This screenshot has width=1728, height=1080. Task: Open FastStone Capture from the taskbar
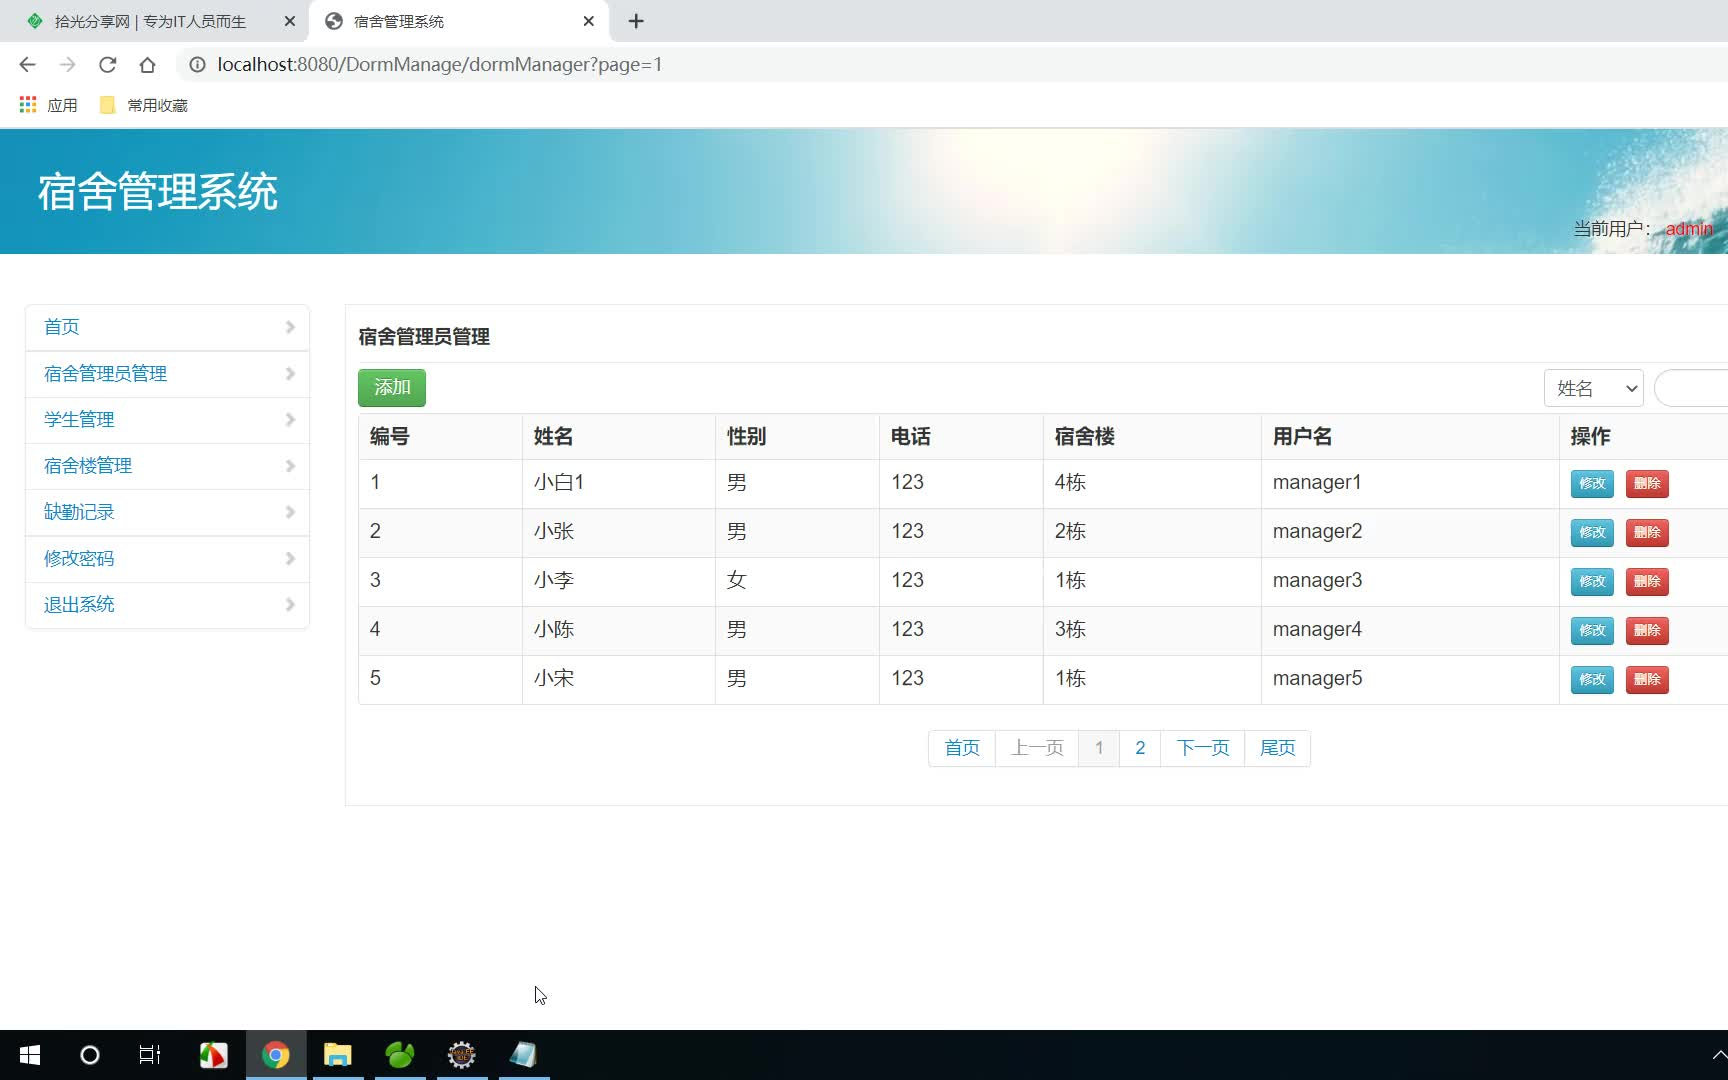click(x=523, y=1054)
